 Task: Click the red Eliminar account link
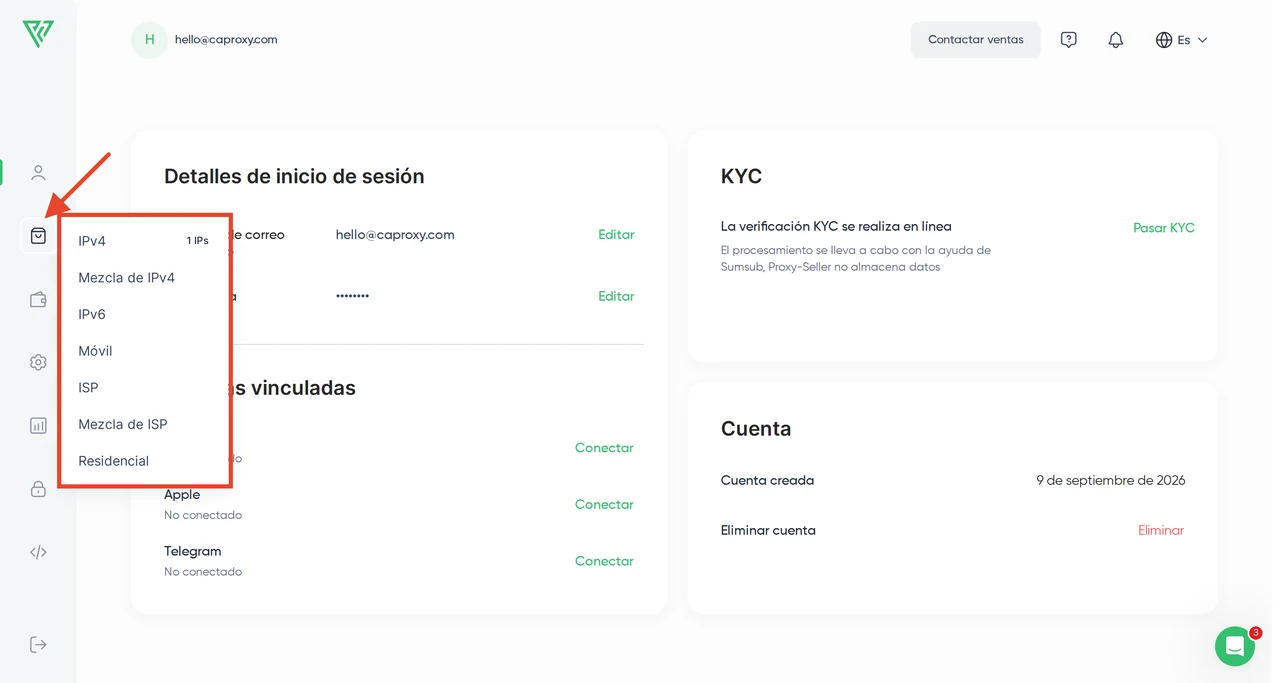coord(1161,531)
